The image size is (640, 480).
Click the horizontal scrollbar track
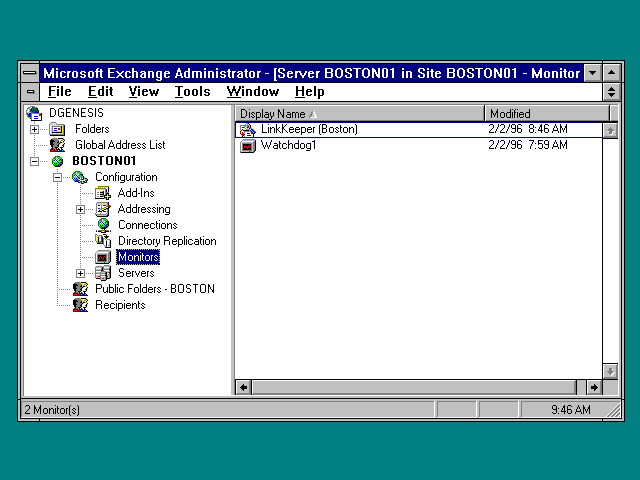tap(419, 387)
